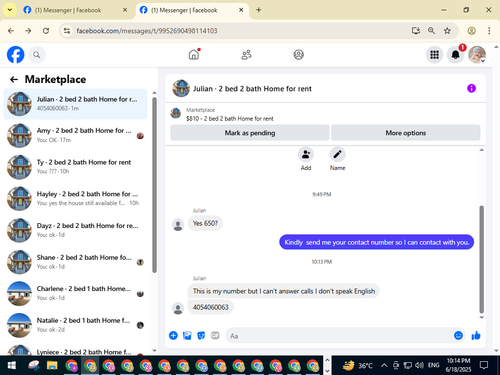Click the 4054060063 phone number message
500x375 pixels.
211,307
